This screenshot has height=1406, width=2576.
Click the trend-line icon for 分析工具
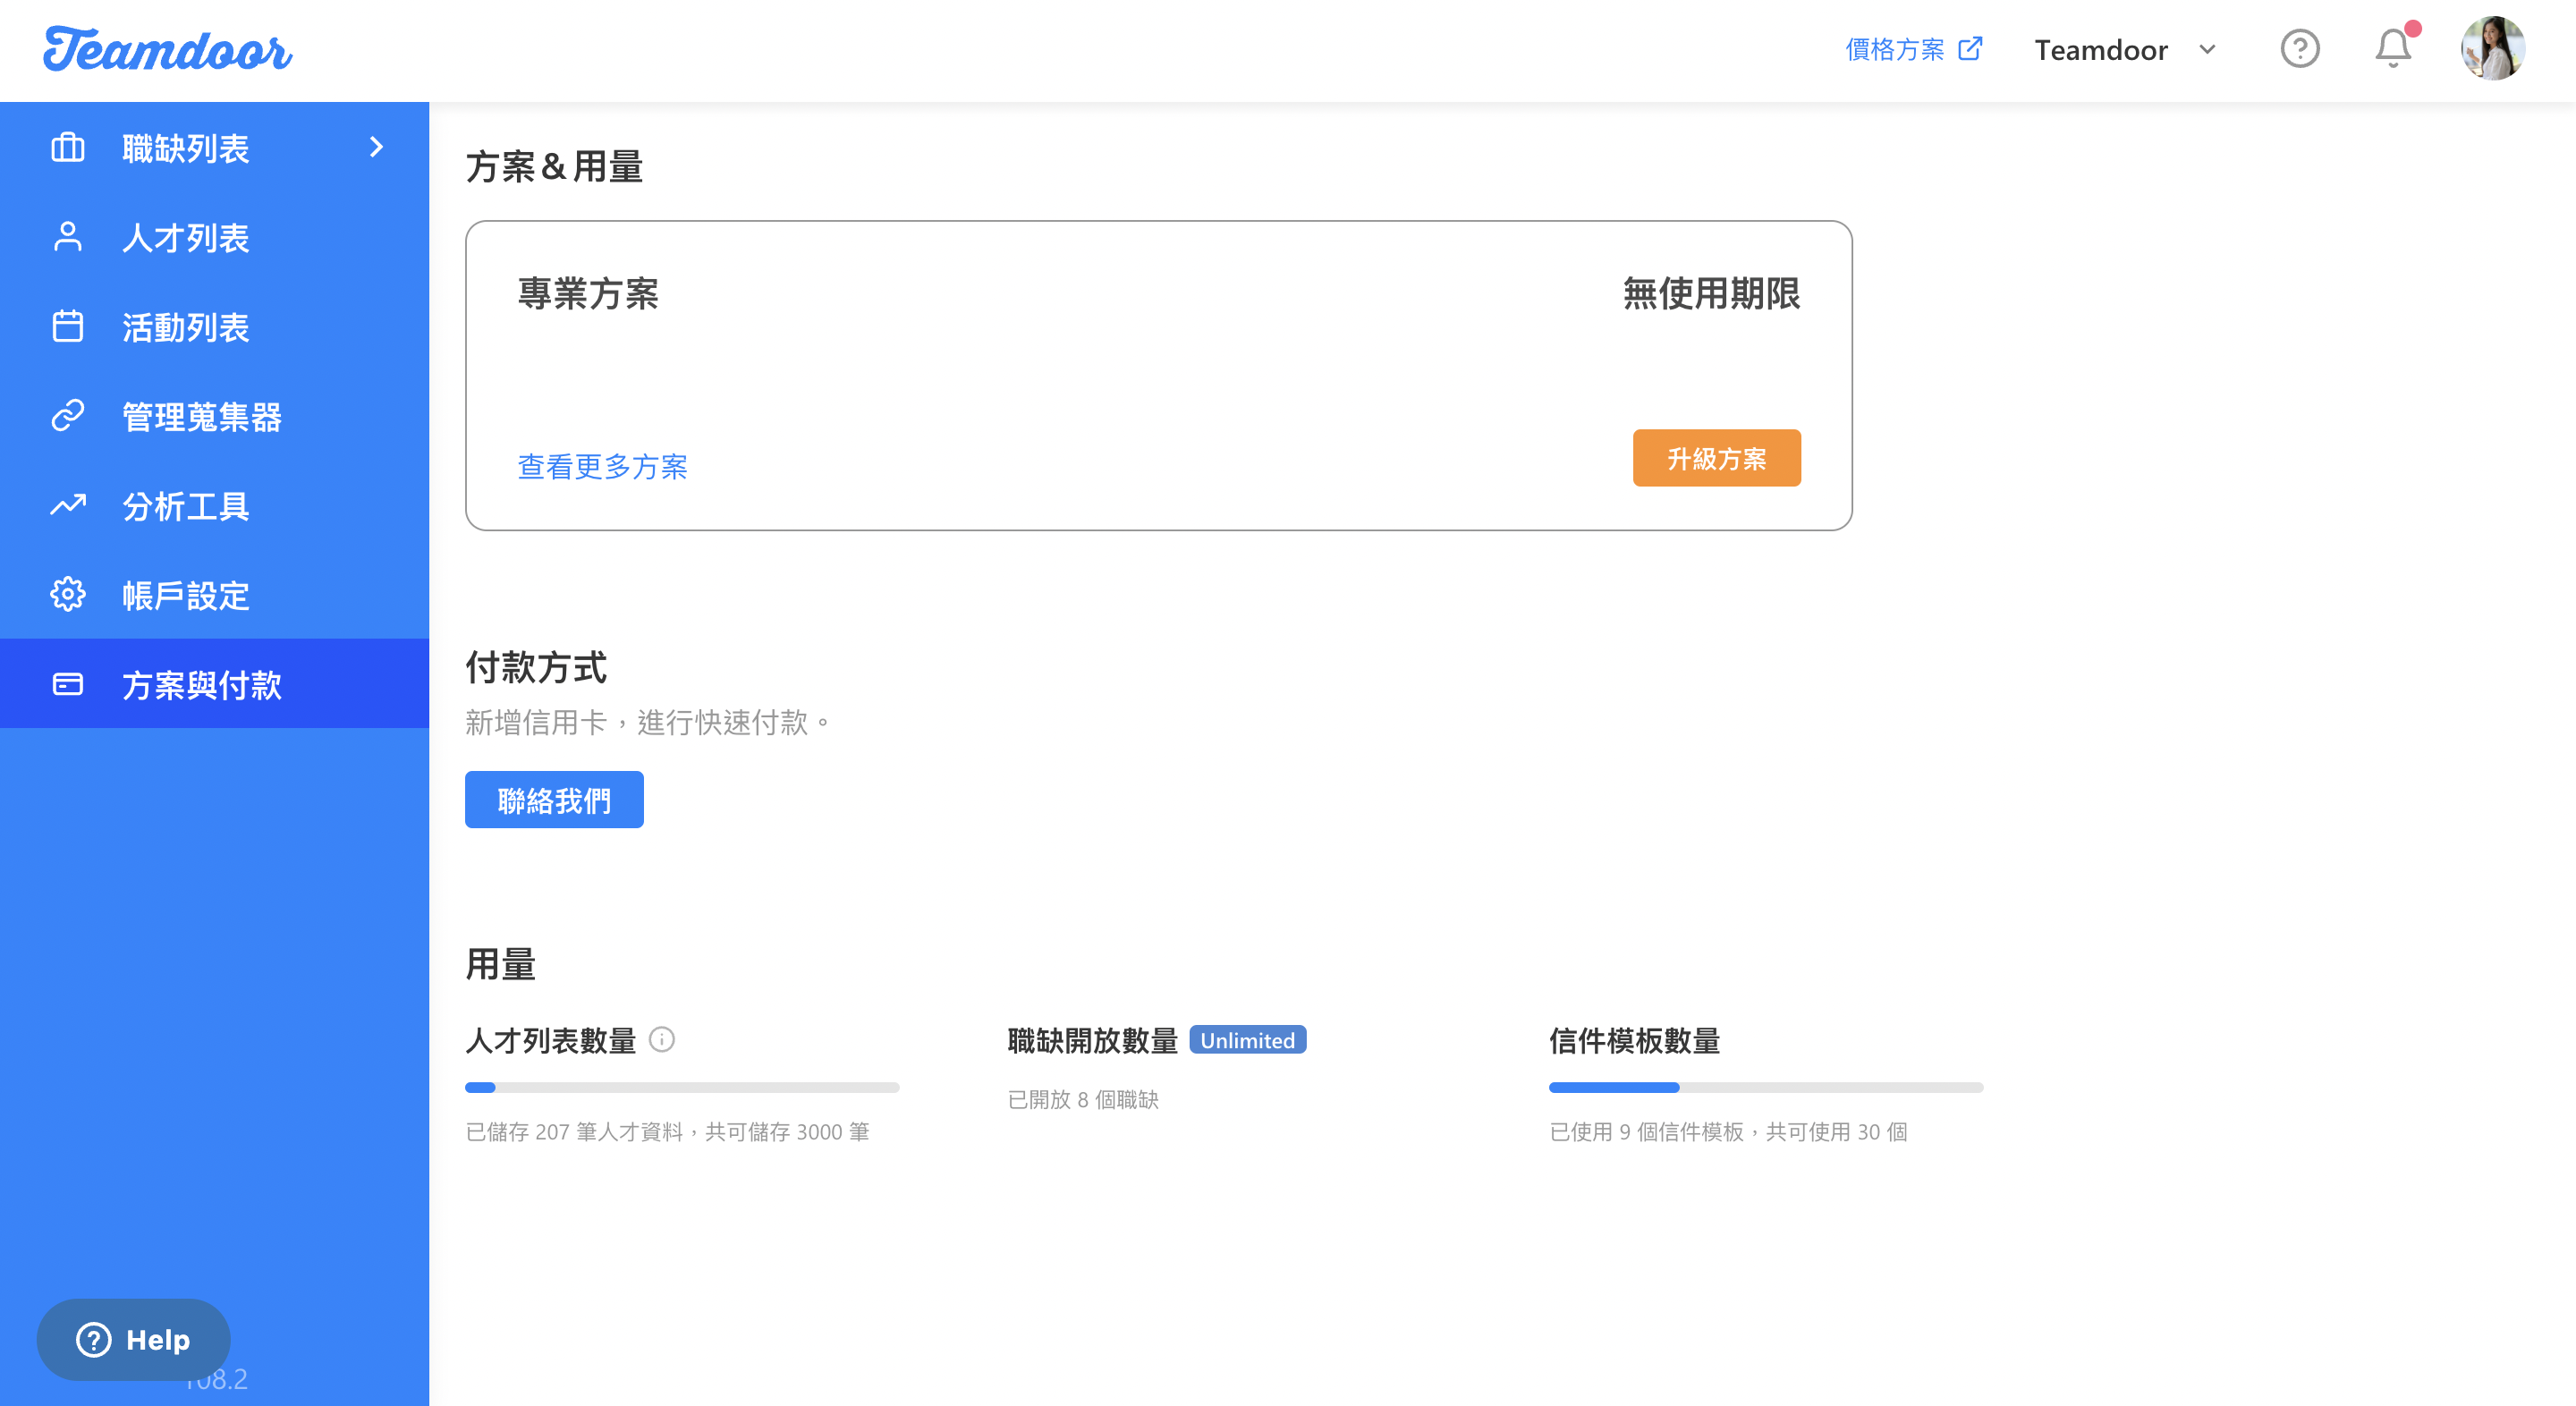pyautogui.click(x=68, y=505)
